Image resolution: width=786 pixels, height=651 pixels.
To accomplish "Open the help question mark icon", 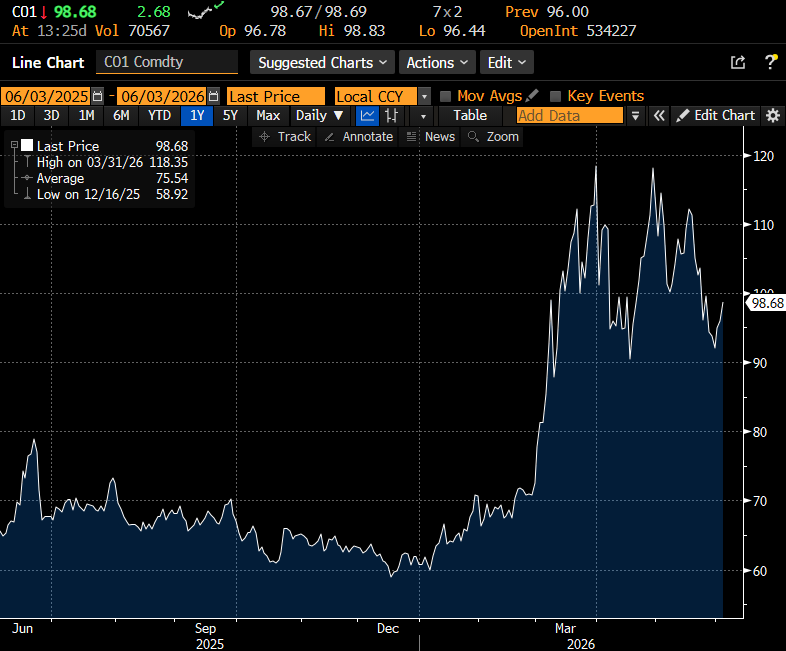I will [x=771, y=62].
